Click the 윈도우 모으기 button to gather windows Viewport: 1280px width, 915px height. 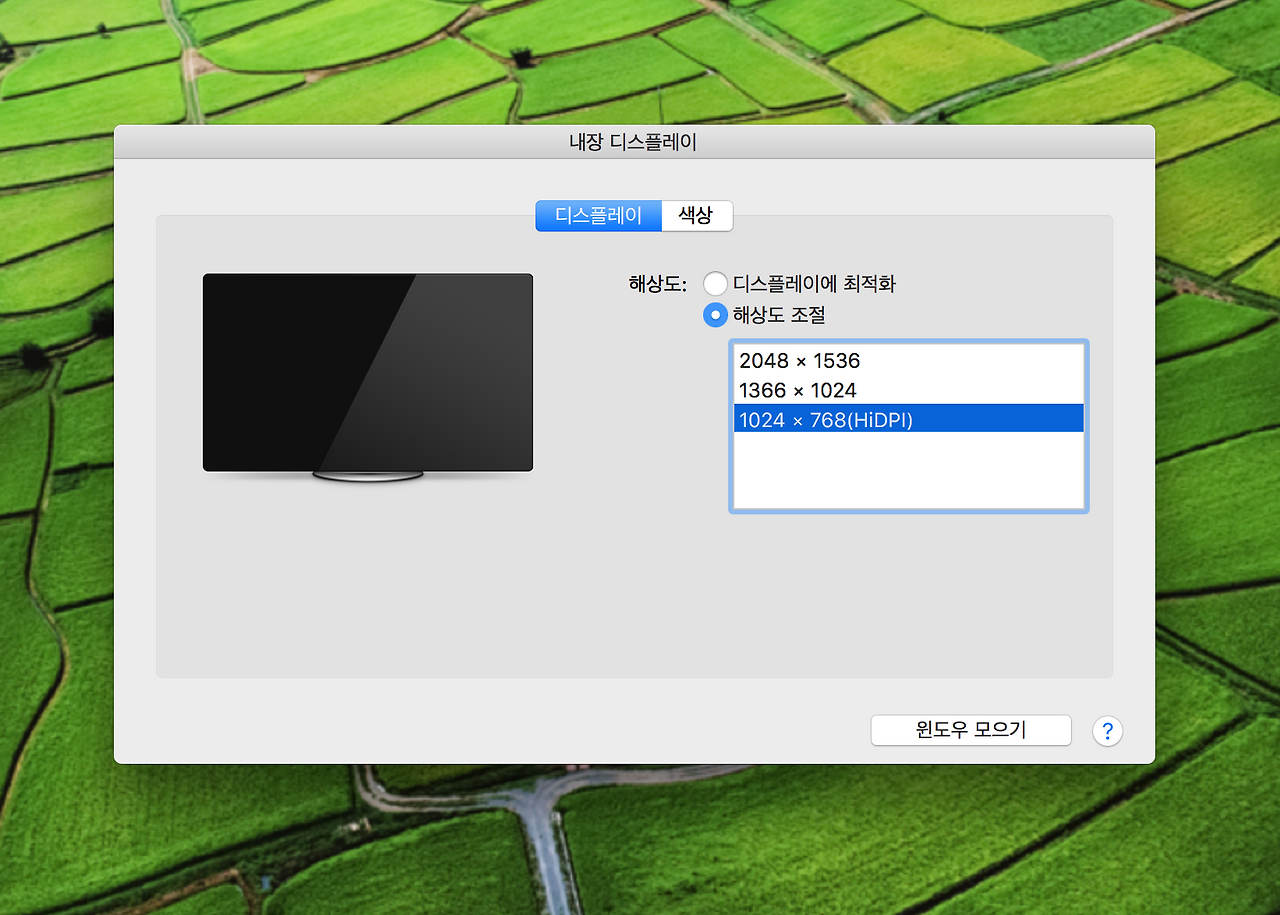(970, 730)
